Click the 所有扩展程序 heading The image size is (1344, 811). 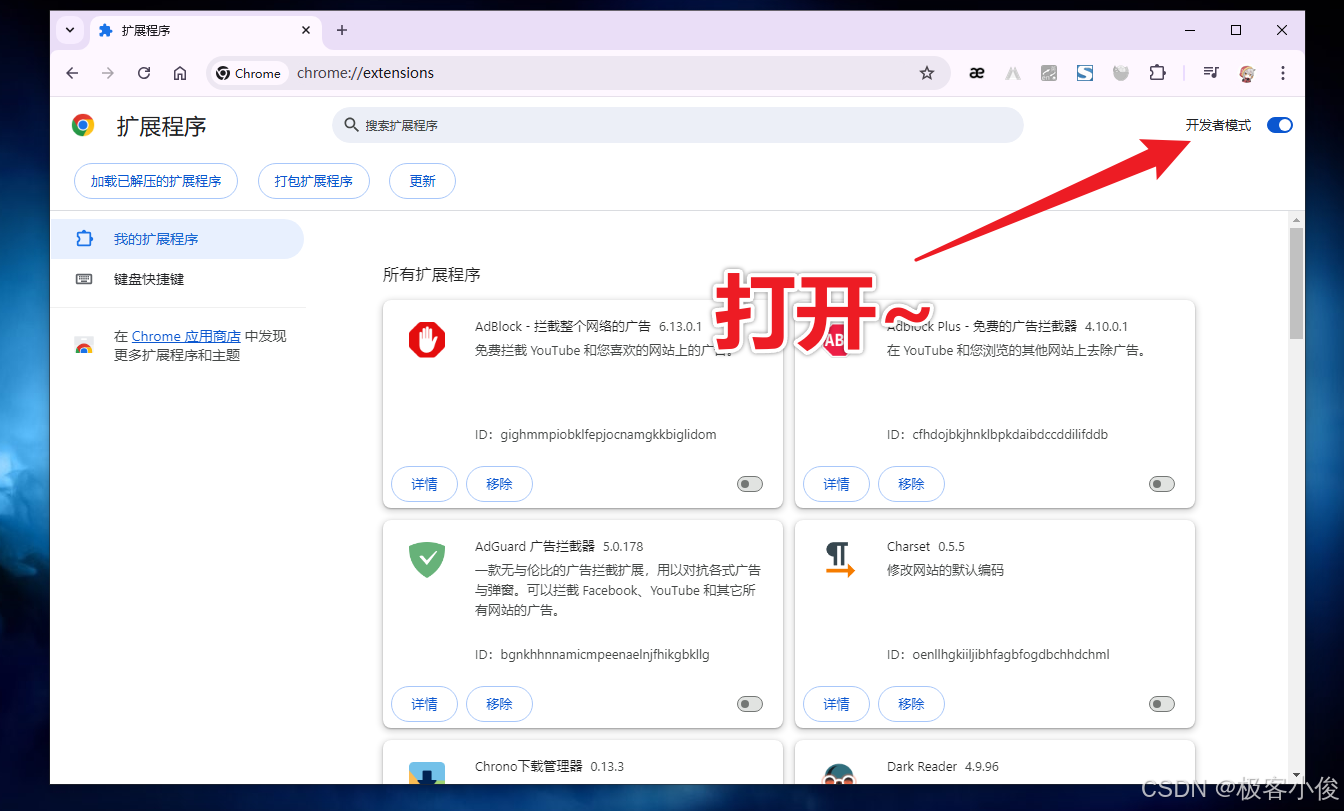pos(432,275)
